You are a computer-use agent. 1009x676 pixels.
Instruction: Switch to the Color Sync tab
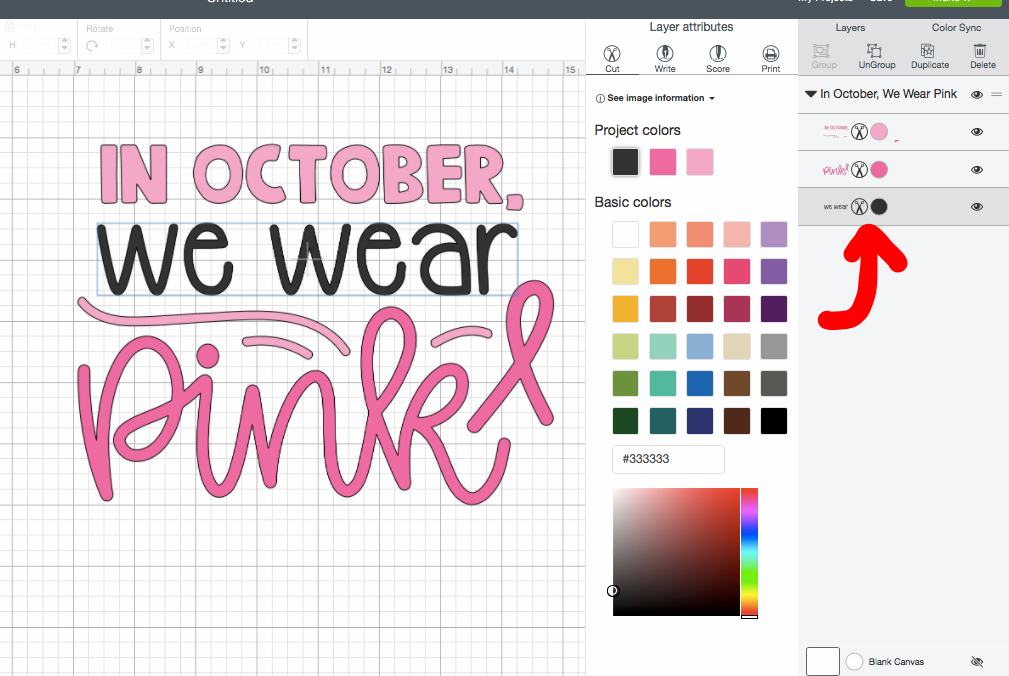click(956, 28)
